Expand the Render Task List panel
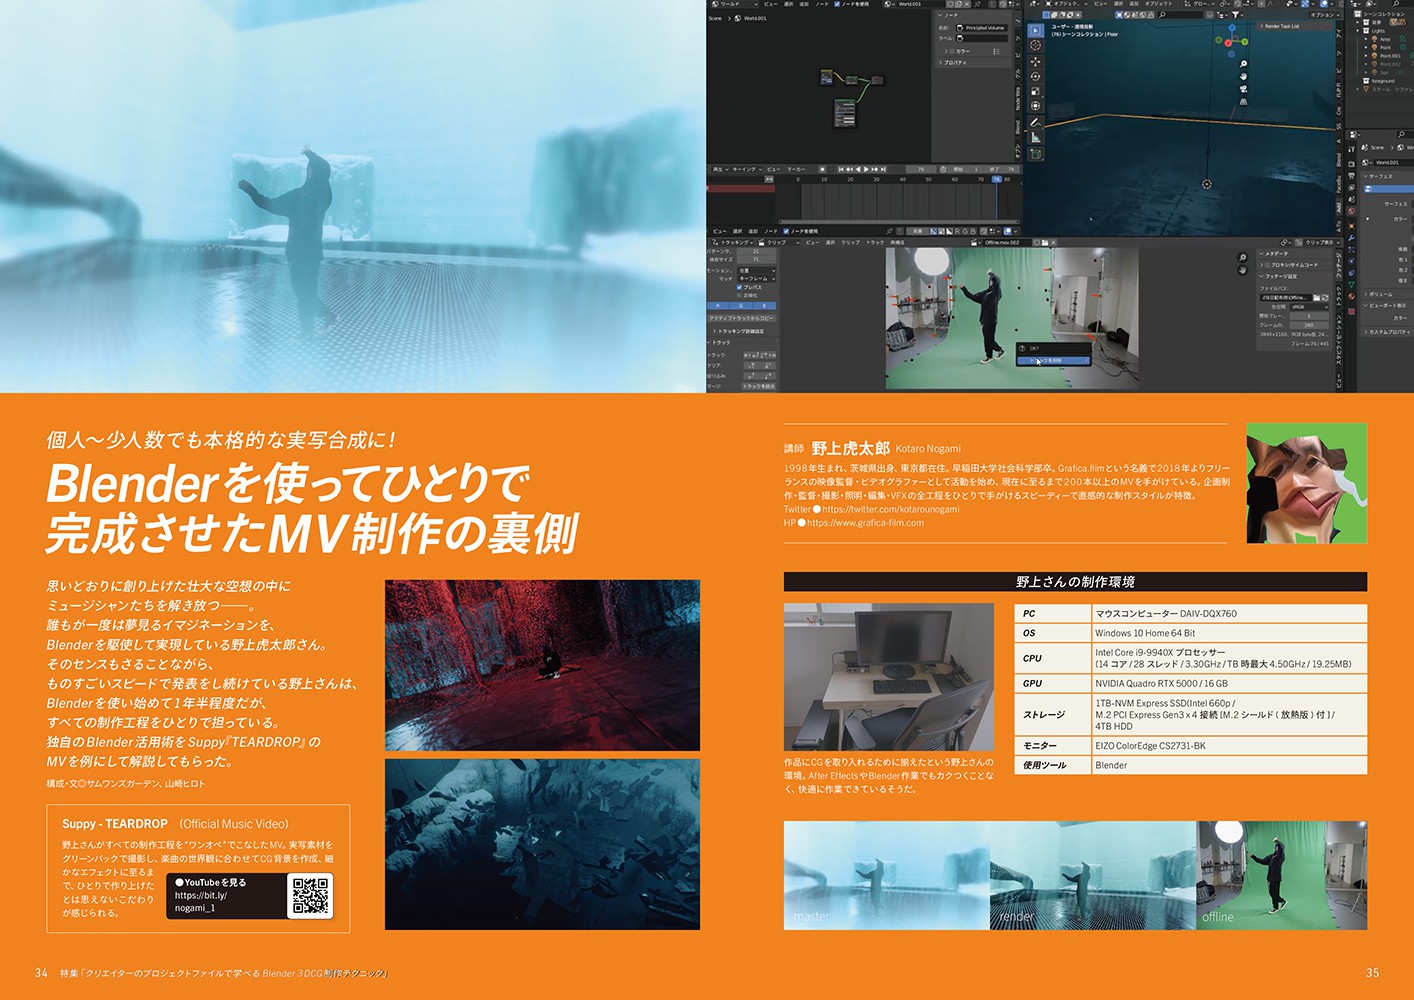 coord(1280,26)
